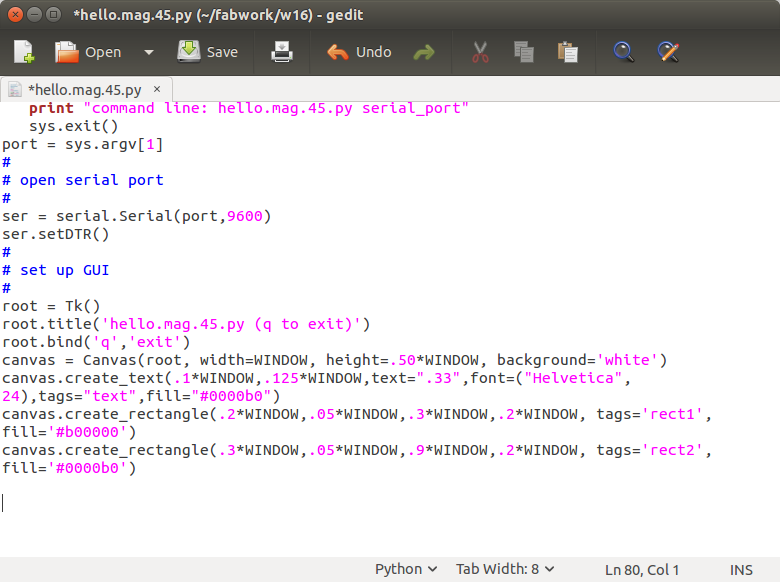The image size is (780, 582).
Task: Open the Python language selector
Action: (405, 569)
